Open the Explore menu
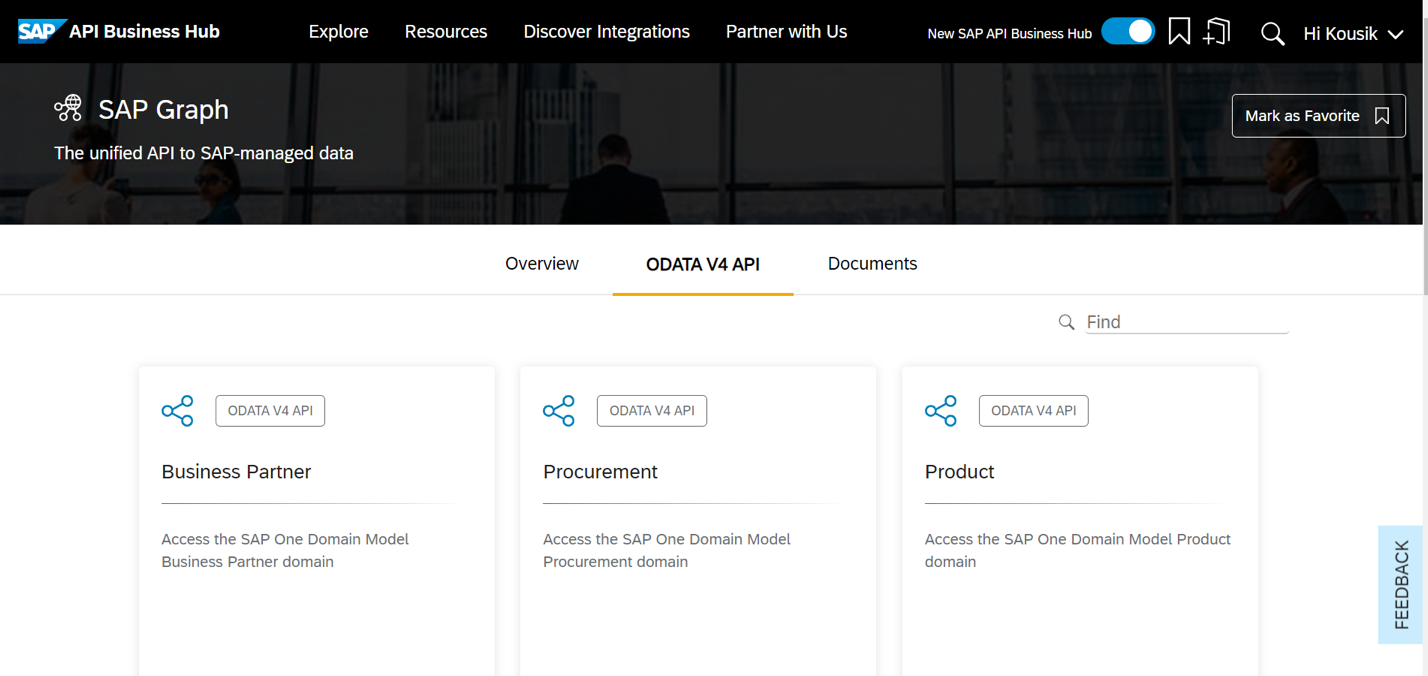The image size is (1428, 676). pos(338,31)
